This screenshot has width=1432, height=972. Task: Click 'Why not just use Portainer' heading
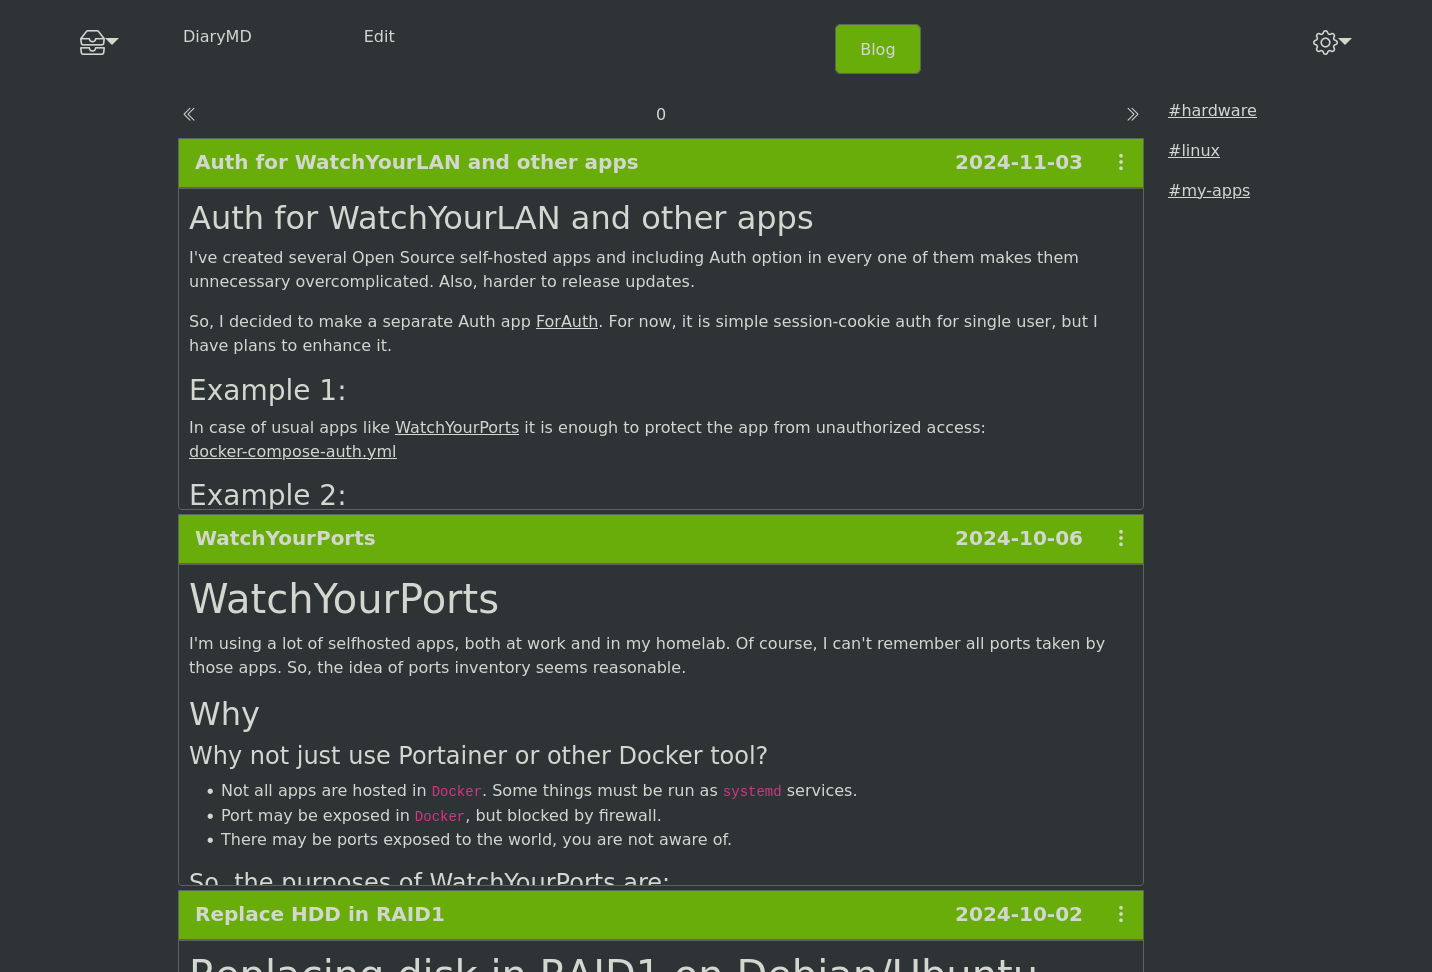tap(478, 755)
